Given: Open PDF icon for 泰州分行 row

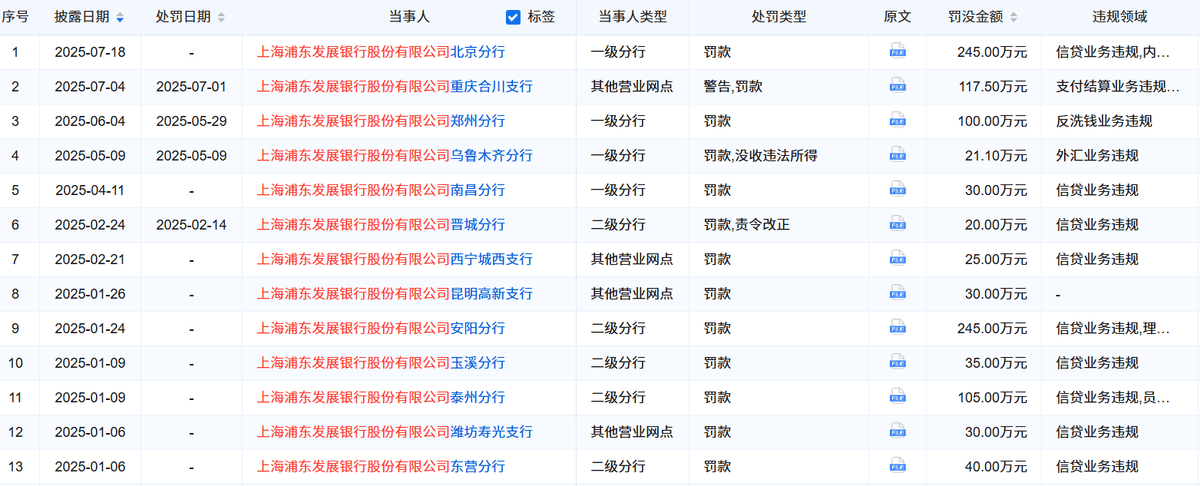Looking at the screenshot, I should pyautogui.click(x=898, y=398).
